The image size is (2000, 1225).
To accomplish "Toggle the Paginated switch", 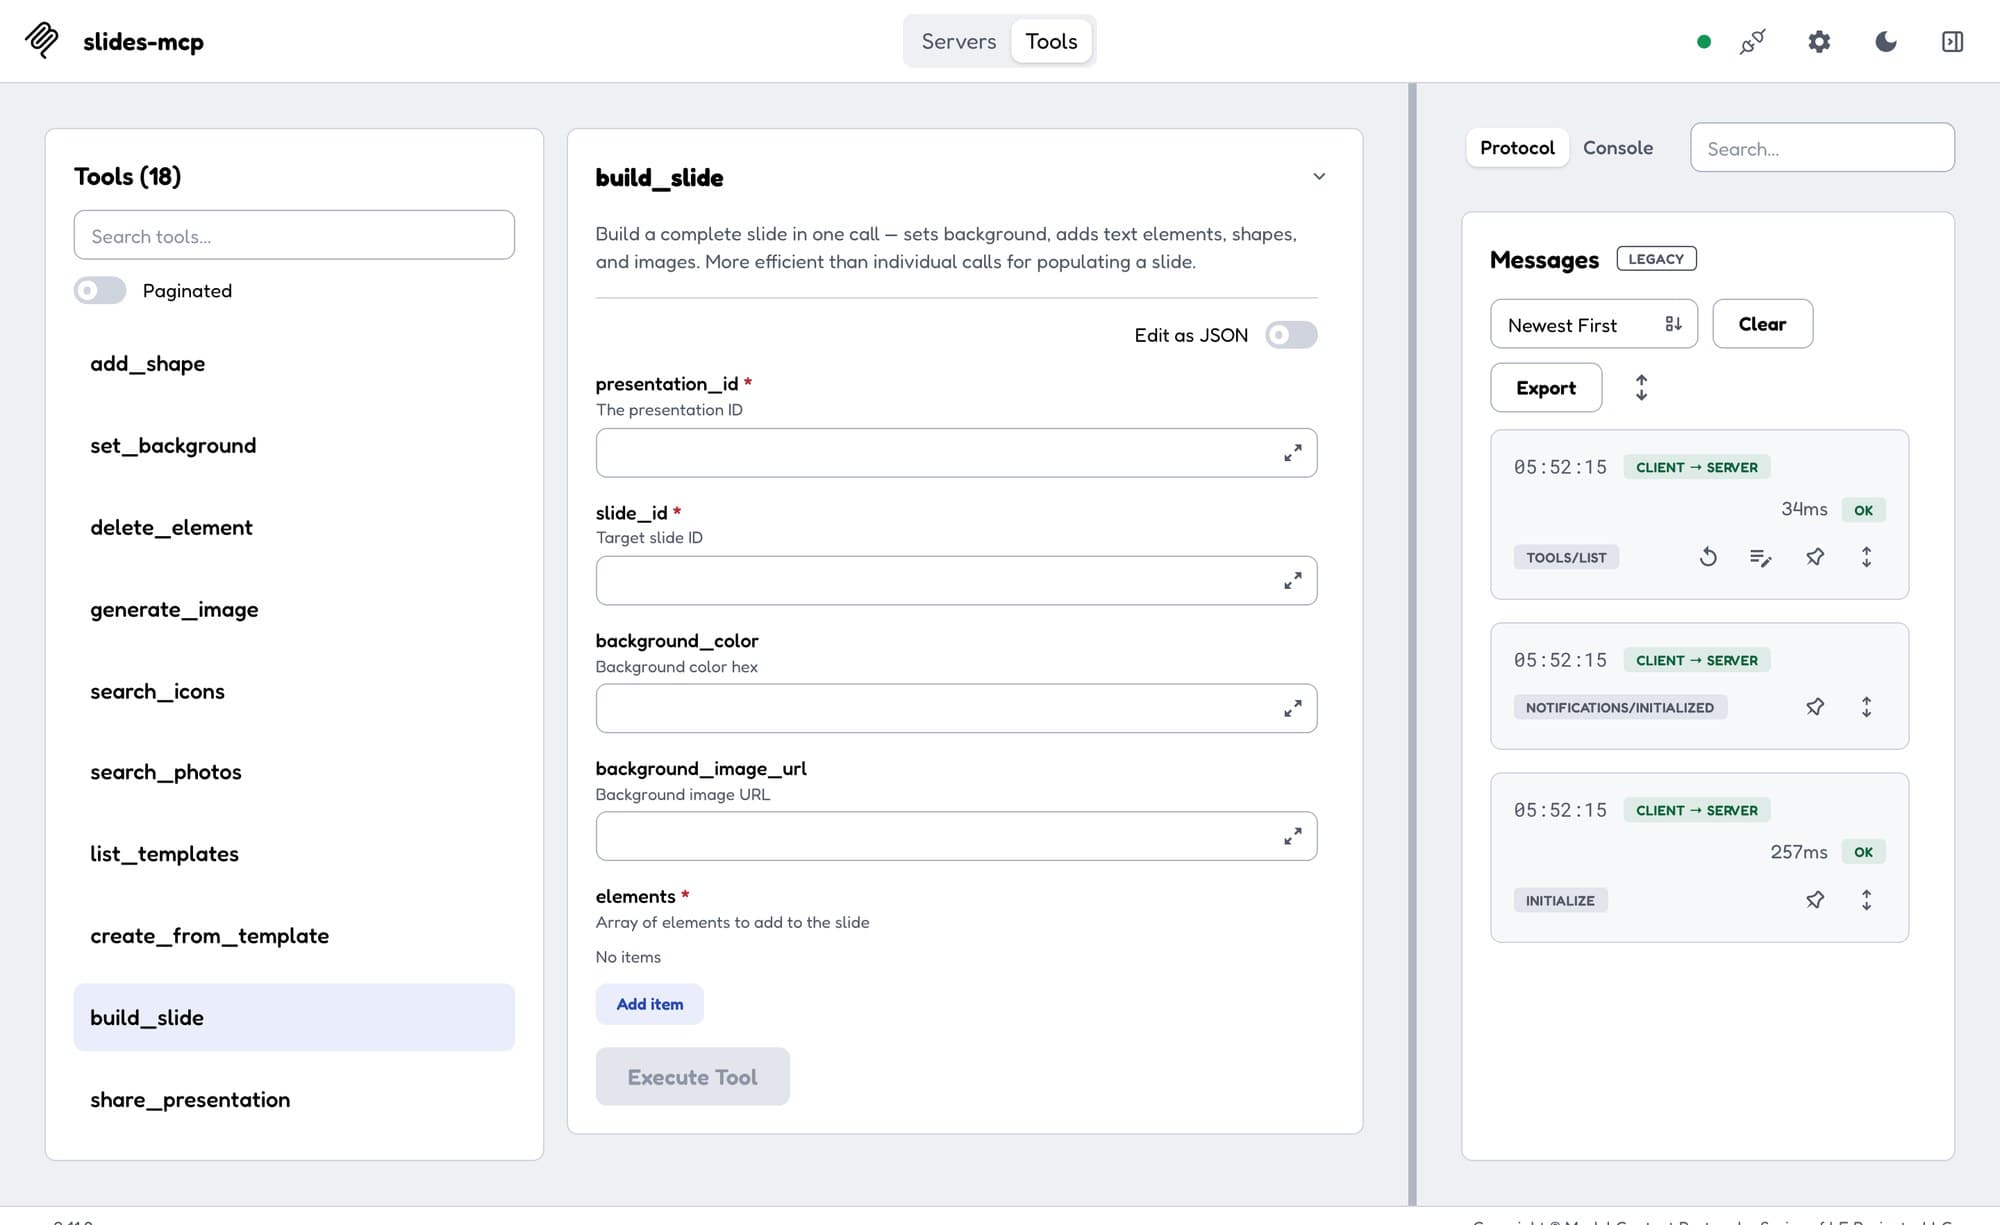I will (100, 290).
